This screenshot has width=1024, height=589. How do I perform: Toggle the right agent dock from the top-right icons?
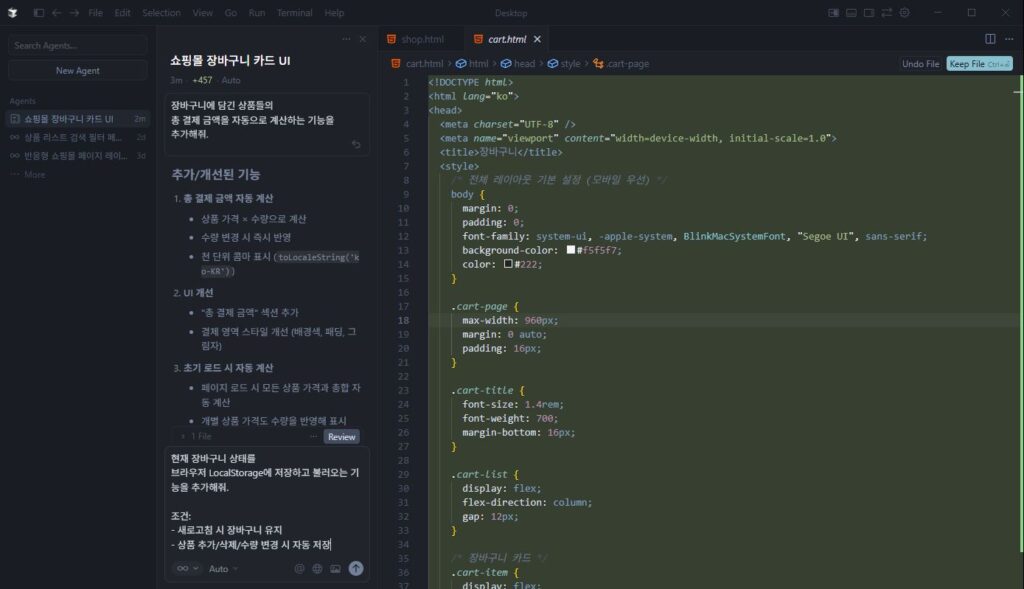(x=868, y=13)
